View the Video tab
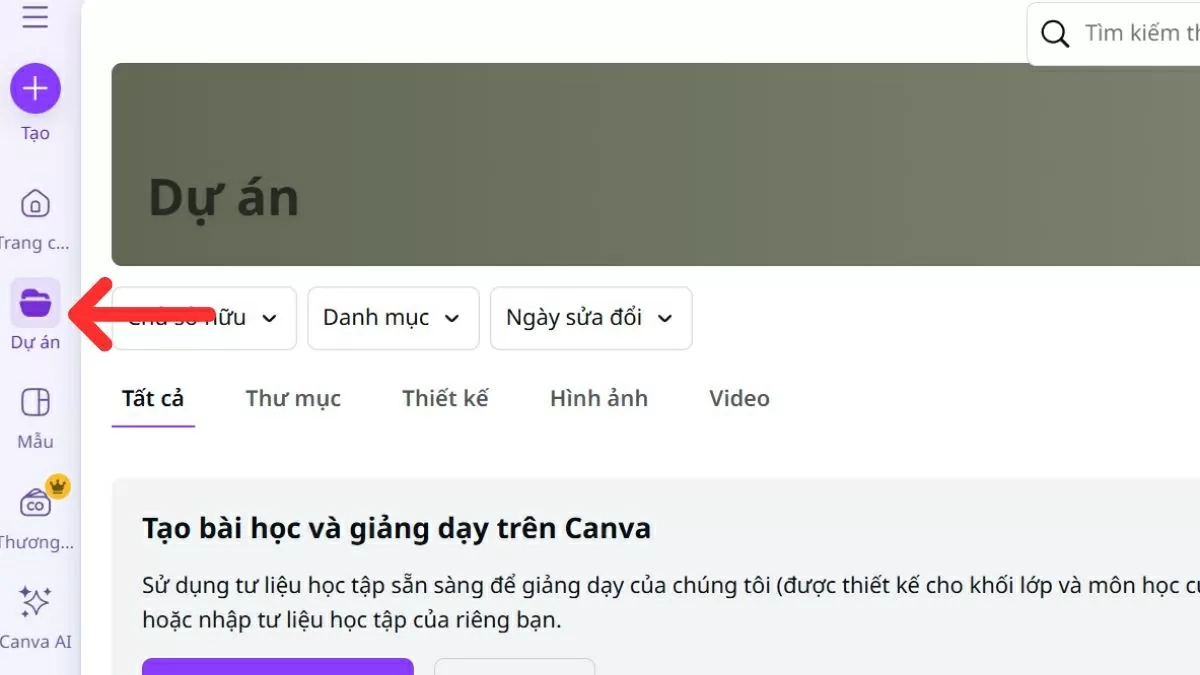 click(x=738, y=398)
